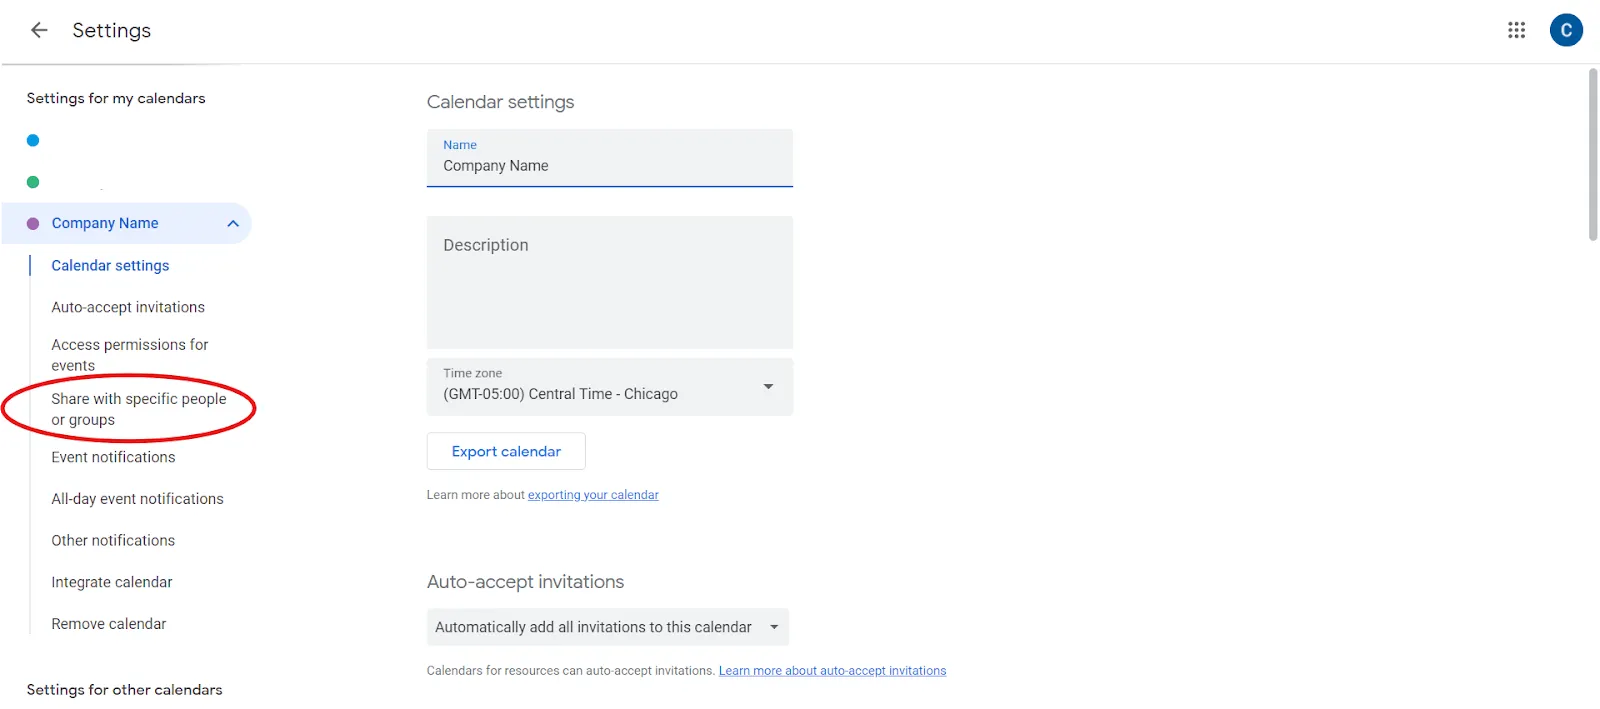1600x709 pixels.
Task: Open the auto-accept invitations dropdown
Action: (x=608, y=627)
